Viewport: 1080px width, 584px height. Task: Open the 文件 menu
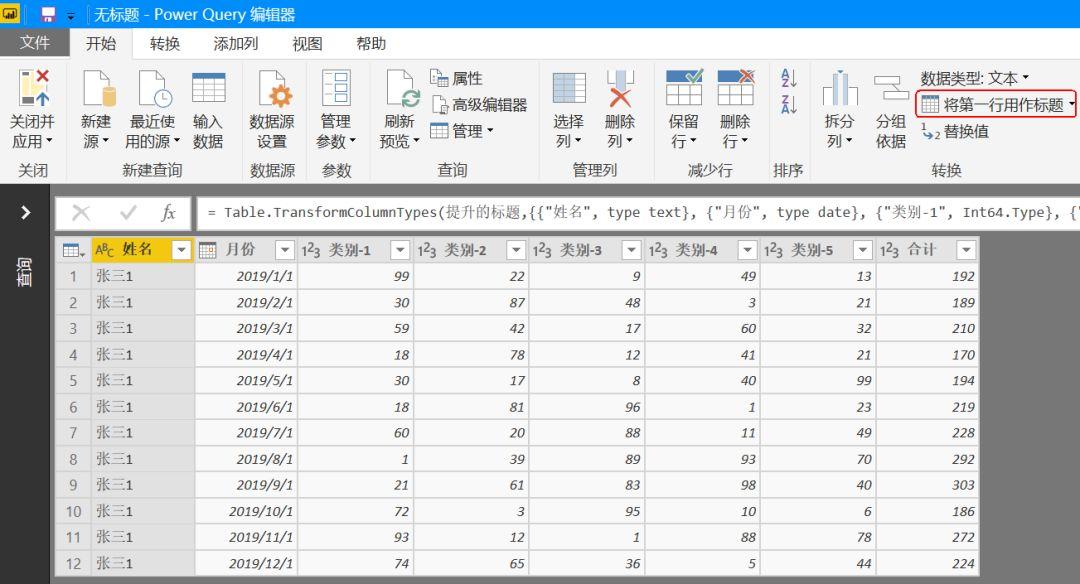click(x=36, y=43)
